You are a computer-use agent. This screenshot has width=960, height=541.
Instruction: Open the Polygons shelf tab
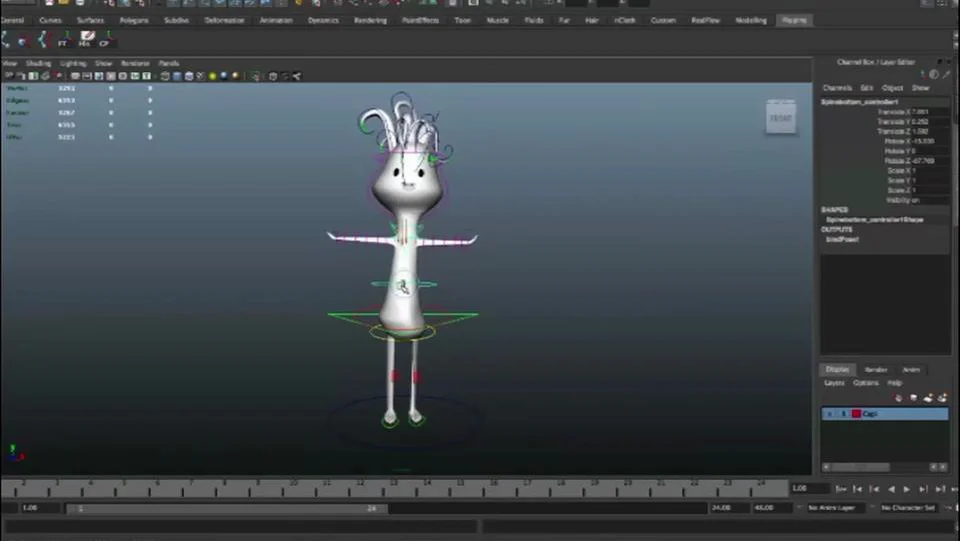point(134,20)
